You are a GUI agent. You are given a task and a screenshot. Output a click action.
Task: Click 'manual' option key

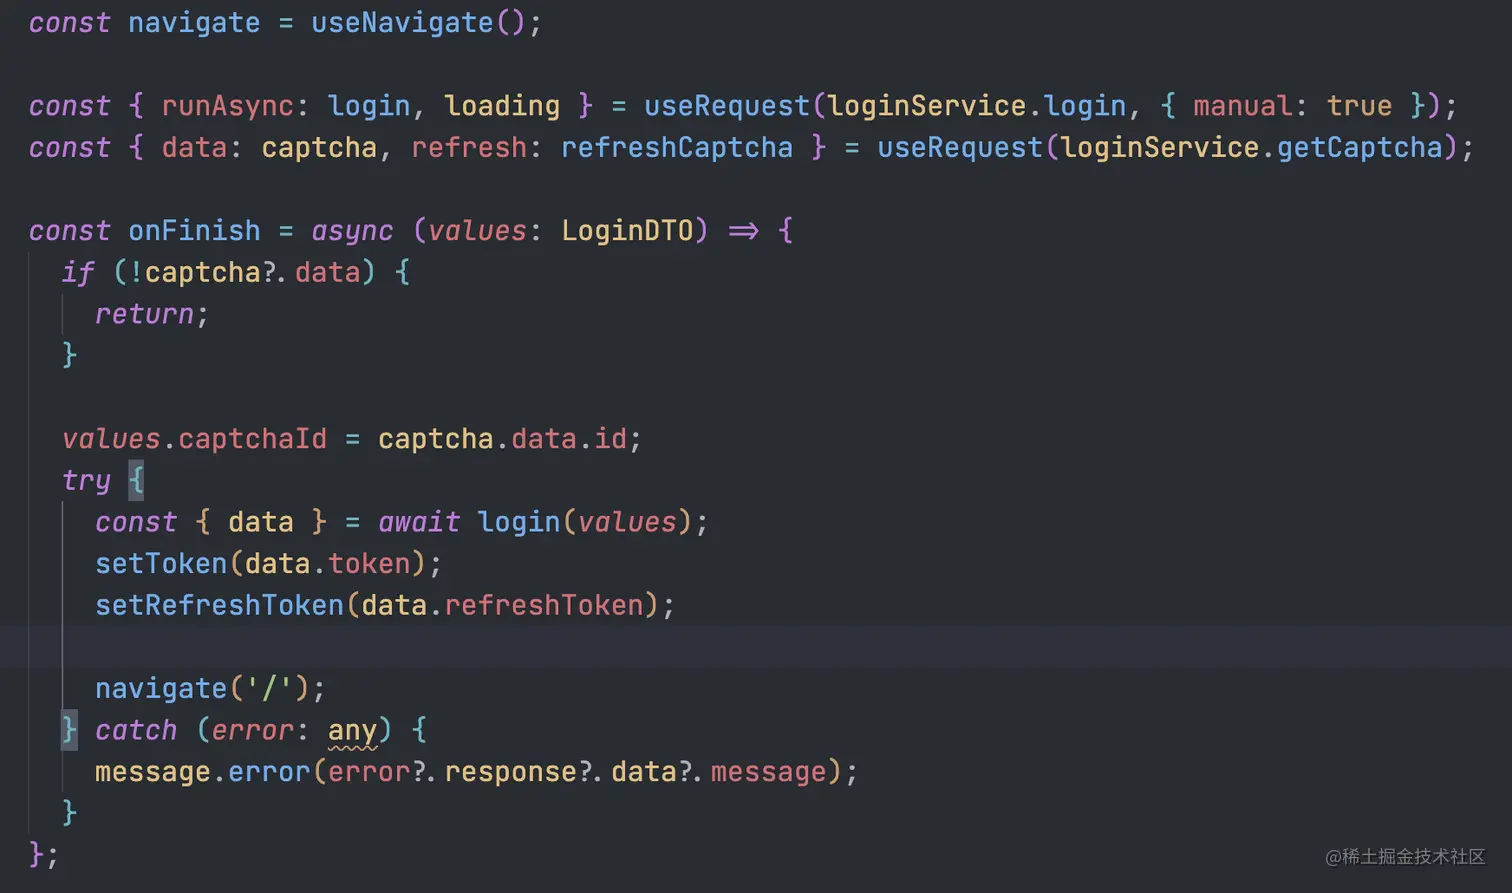pos(1243,106)
